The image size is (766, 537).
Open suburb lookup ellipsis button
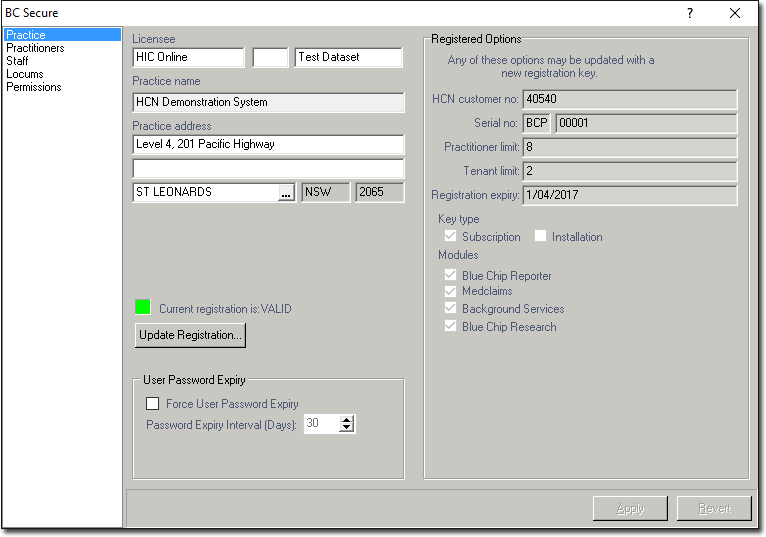click(x=286, y=193)
